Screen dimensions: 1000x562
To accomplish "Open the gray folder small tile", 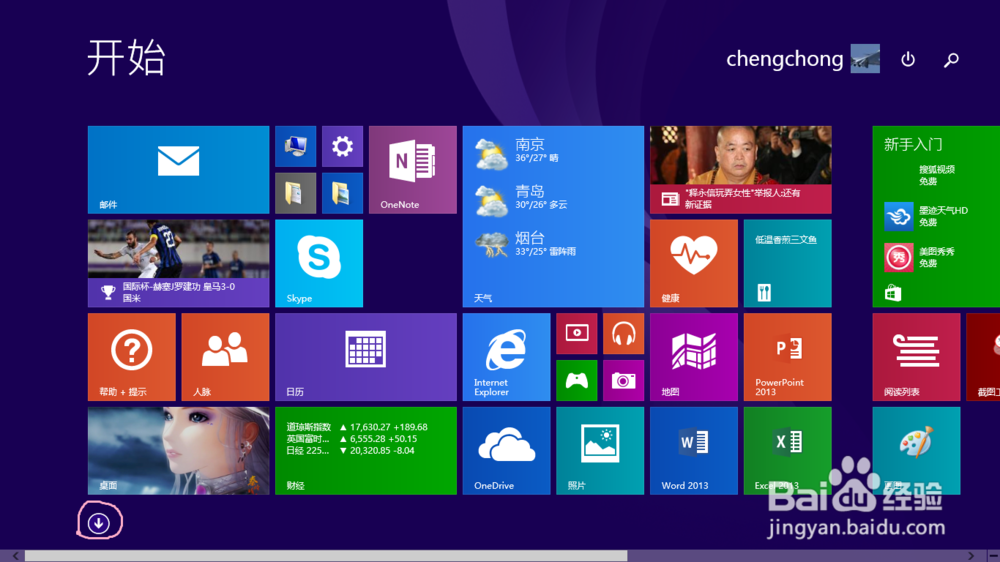I will point(296,193).
